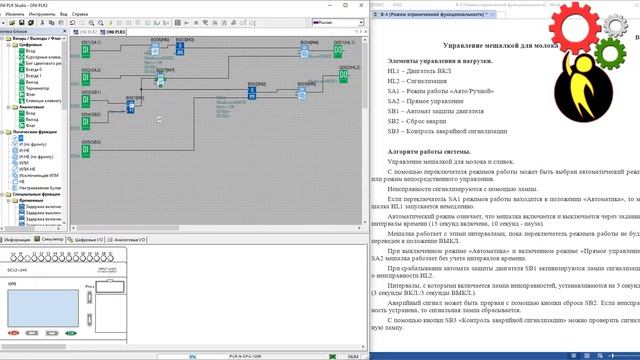Click the simulator pane horizontal scrollbar
The height and width of the screenshot is (360, 640).
[x=33, y=347]
